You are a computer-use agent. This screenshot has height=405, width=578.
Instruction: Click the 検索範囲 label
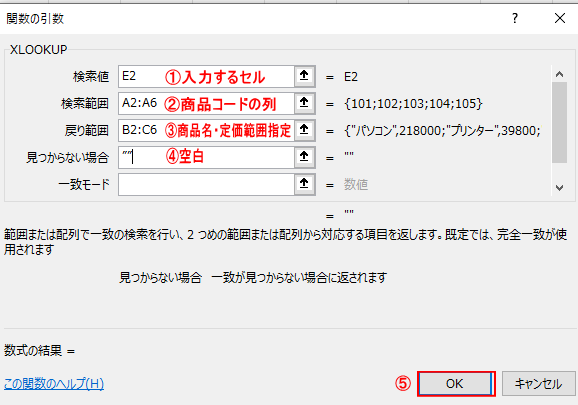85,104
